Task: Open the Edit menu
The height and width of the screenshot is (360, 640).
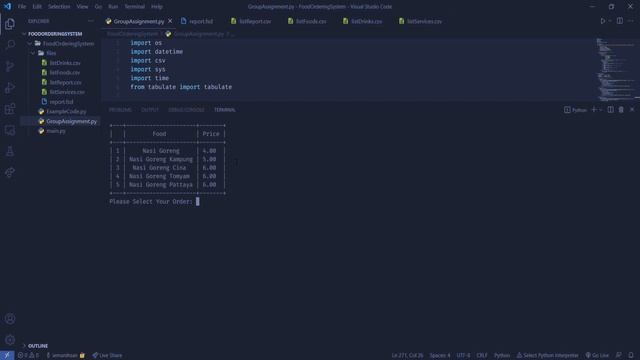Action: click(37, 7)
